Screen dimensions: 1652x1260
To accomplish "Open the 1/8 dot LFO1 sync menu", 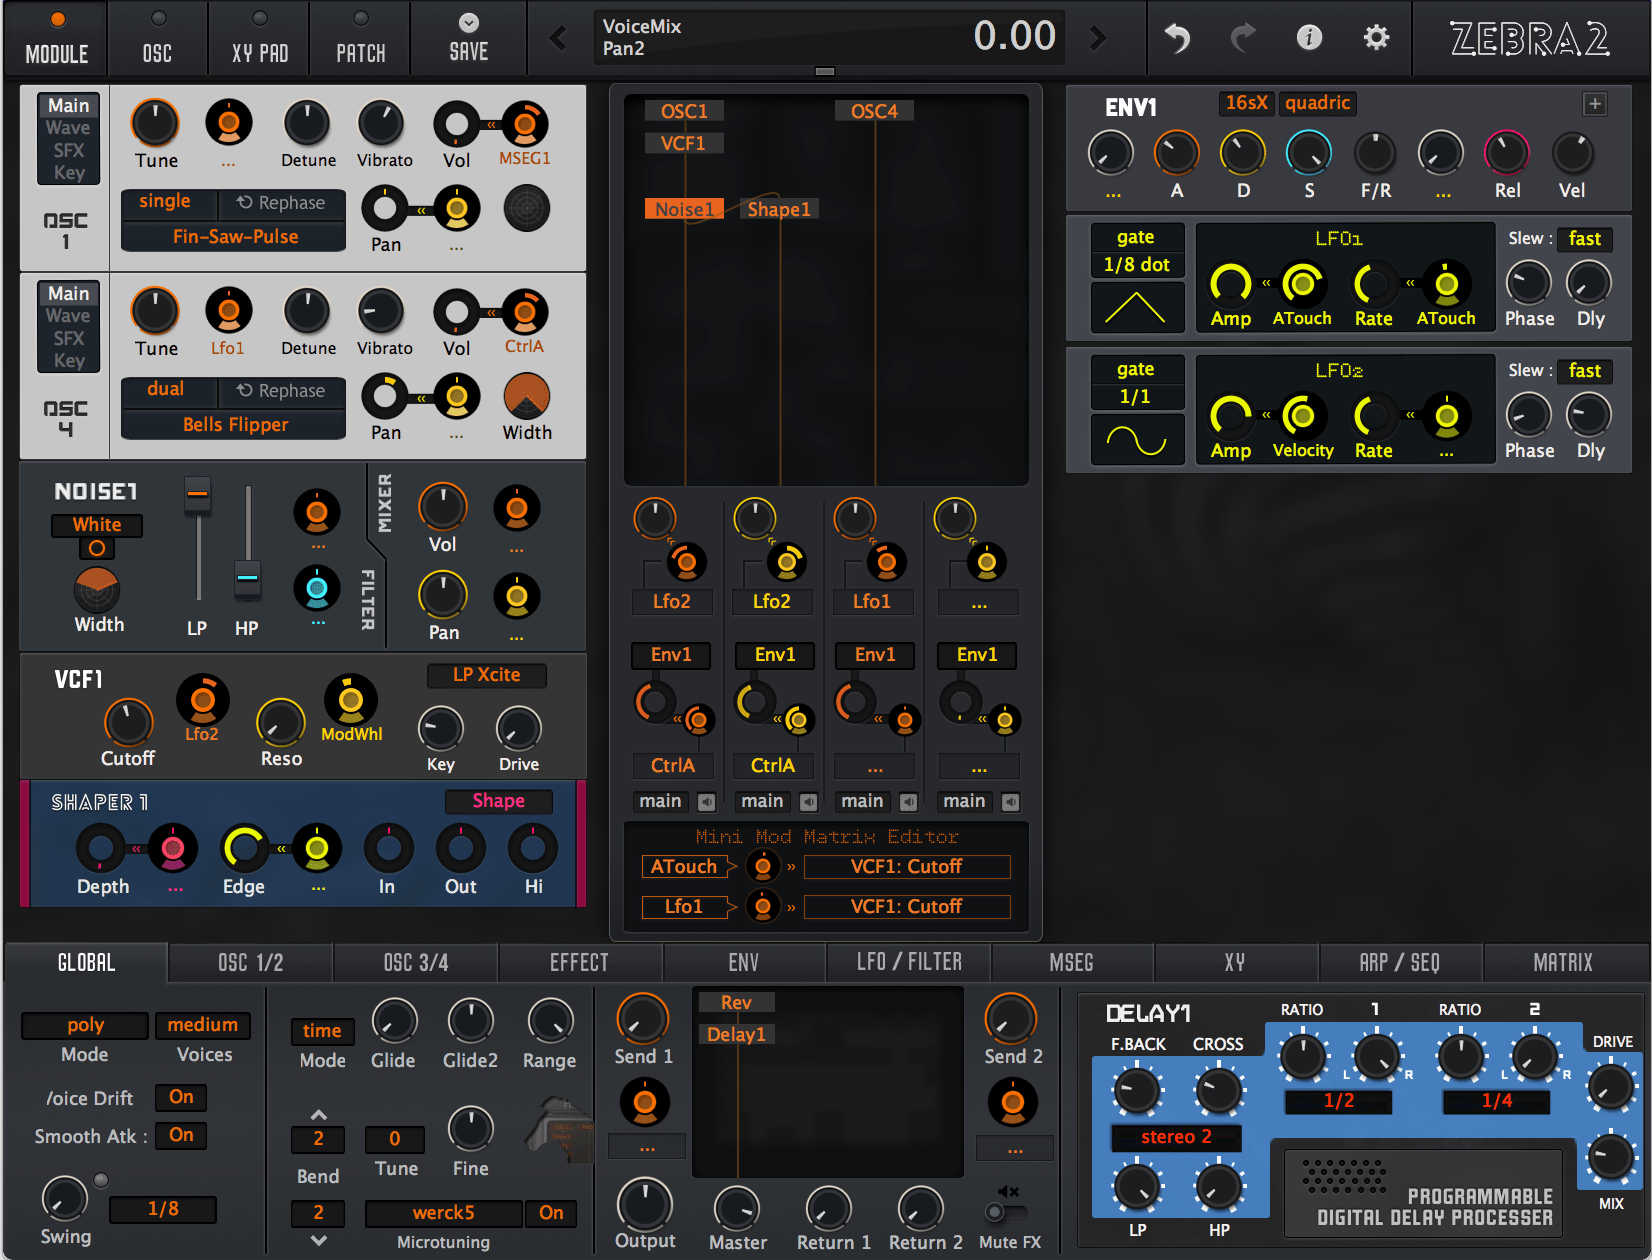I will (x=1136, y=265).
